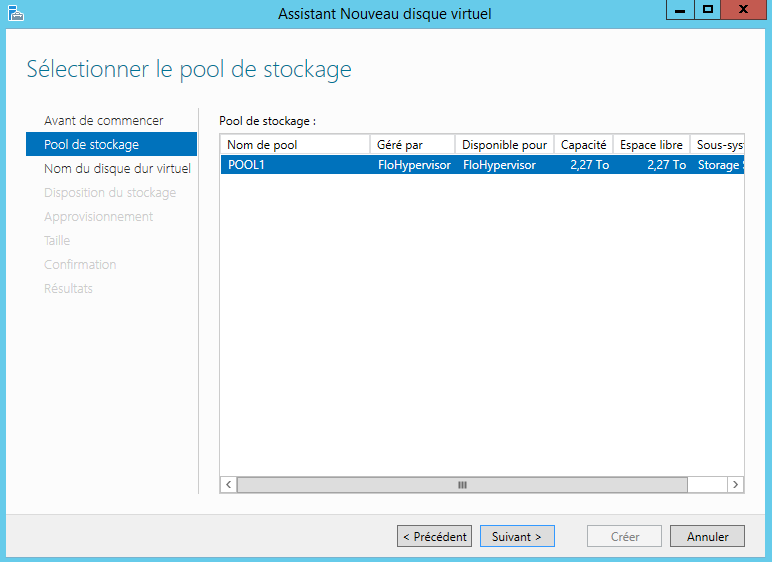Maximize the wizard window
This screenshot has height=562, width=772.
708,10
